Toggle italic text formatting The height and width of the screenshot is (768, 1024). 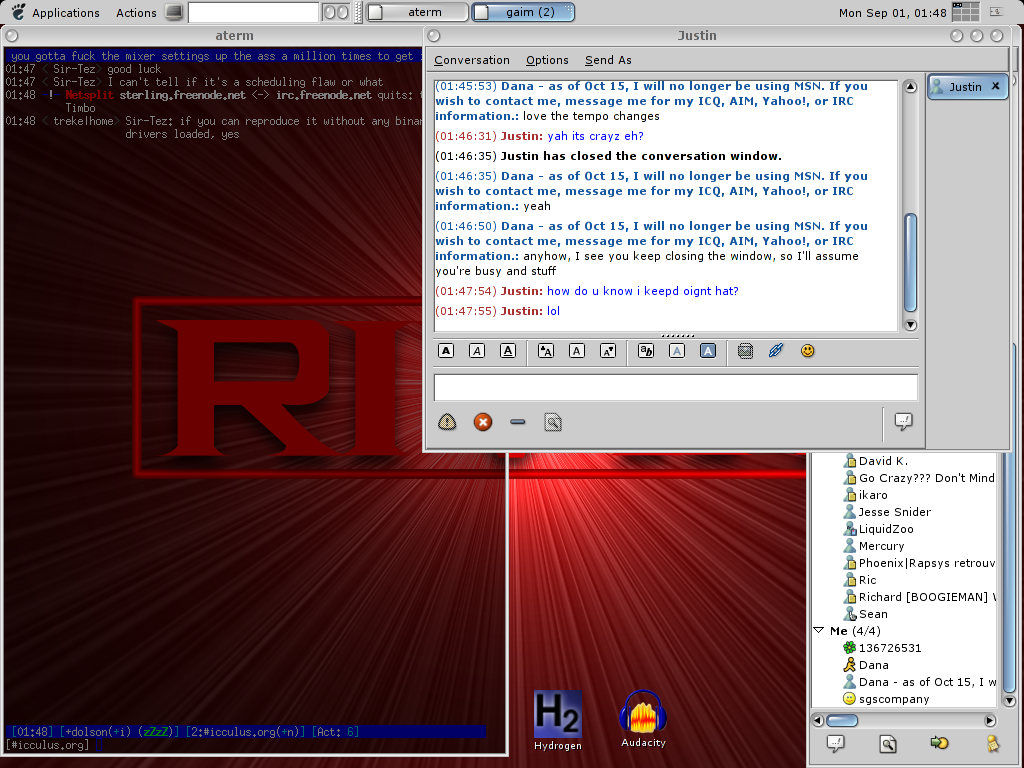point(477,351)
